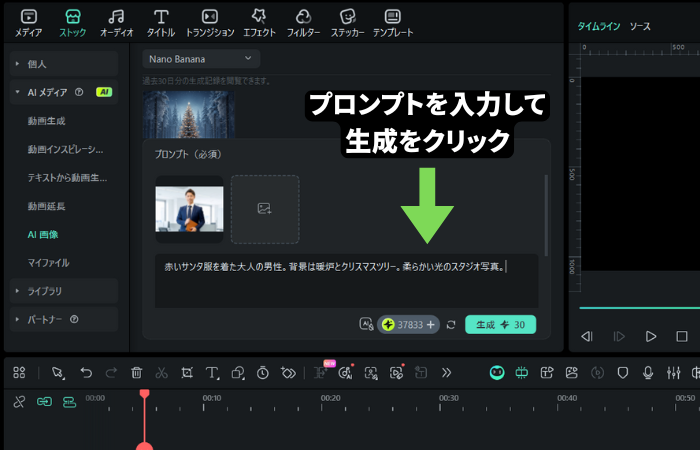
Task: Click the add reference image placeholder
Action: coord(265,209)
